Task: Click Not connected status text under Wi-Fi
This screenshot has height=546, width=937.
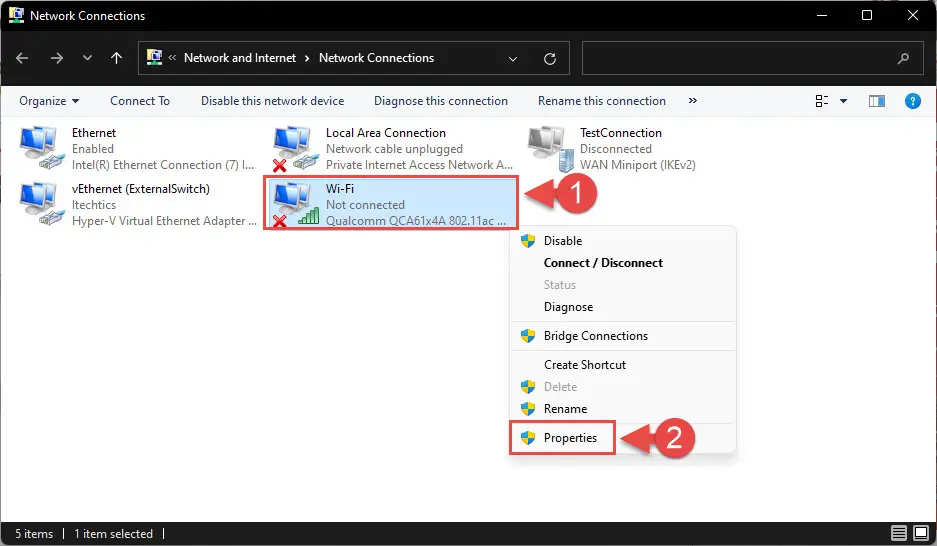Action: pos(365,205)
